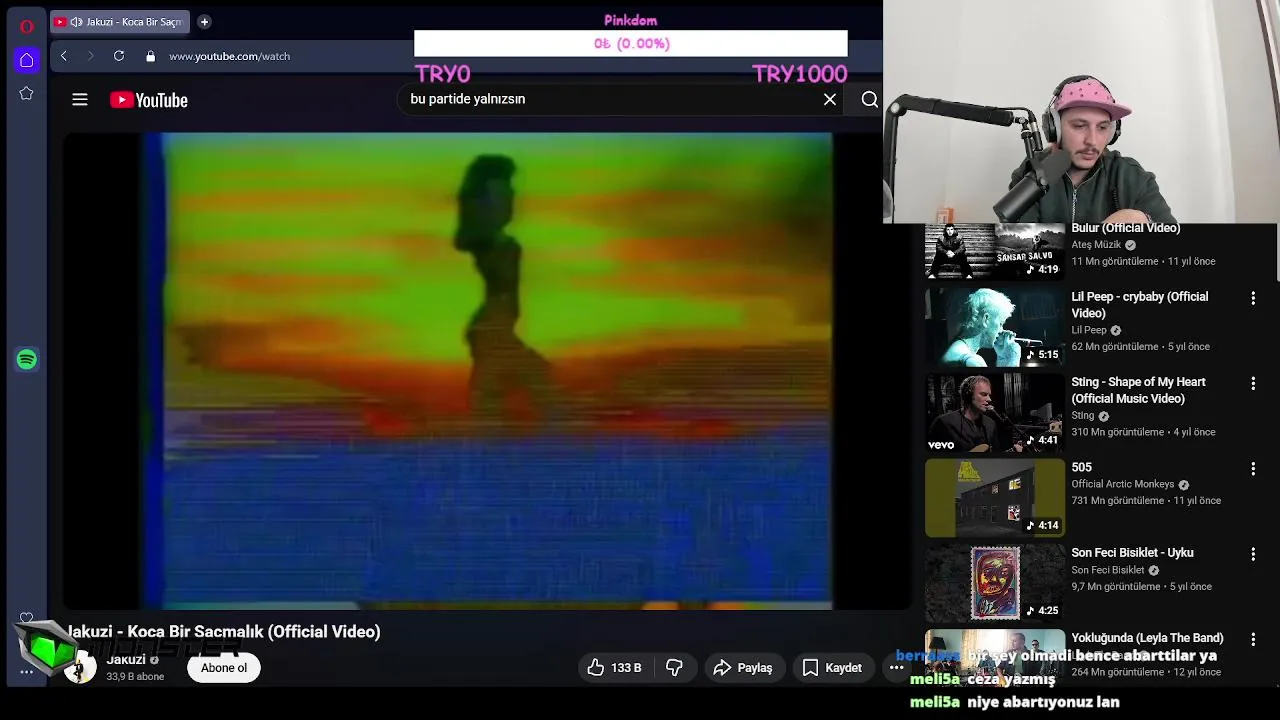Screen dimensions: 1280x720
Task: Click the Opera sidebar home icon
Action: click(27, 61)
